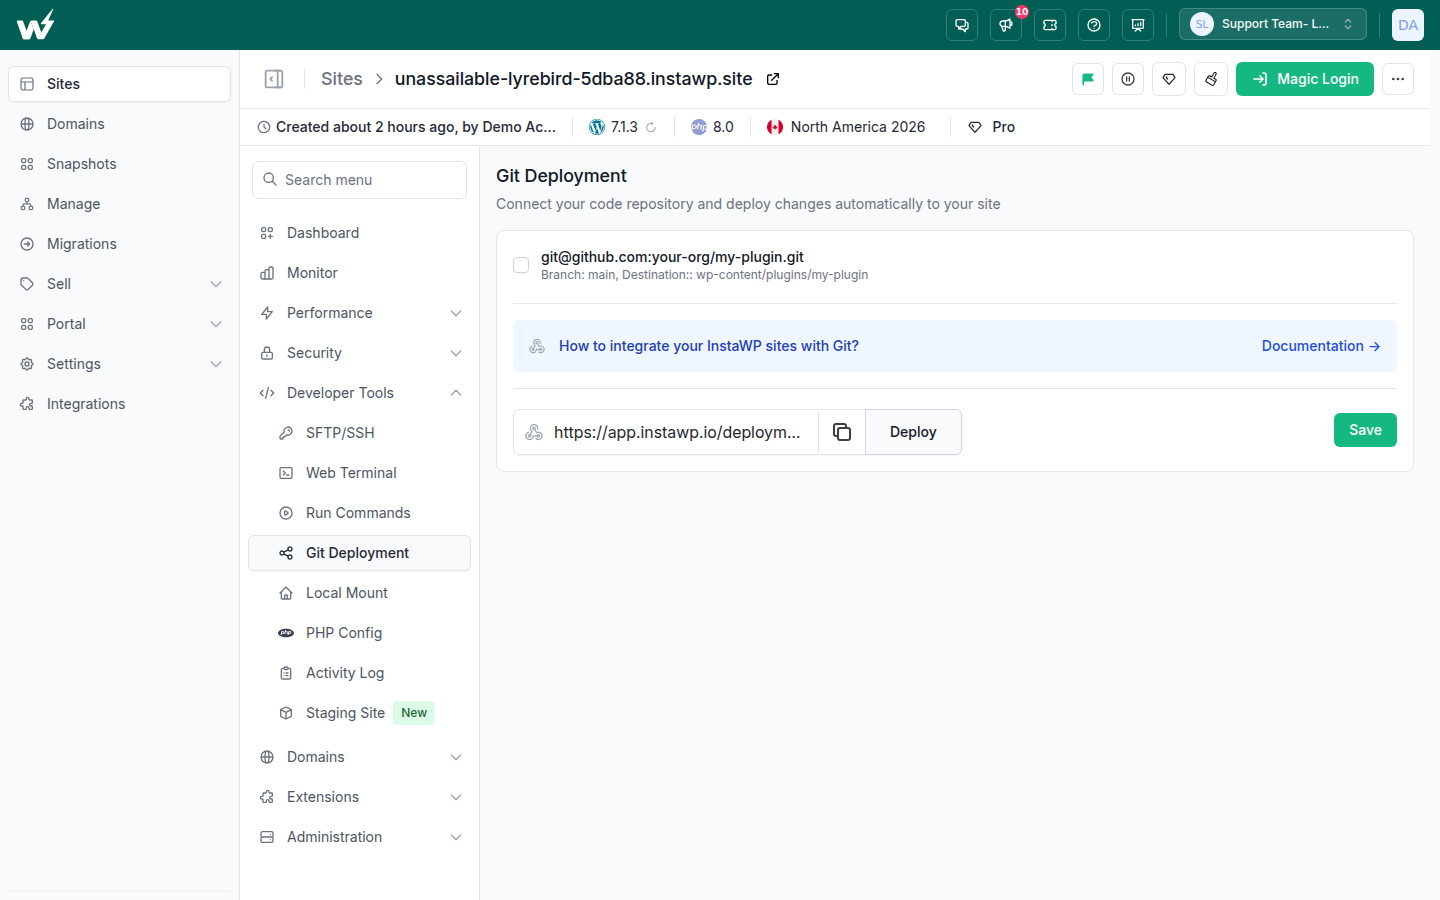Open the three-dots more options menu

pos(1398,79)
